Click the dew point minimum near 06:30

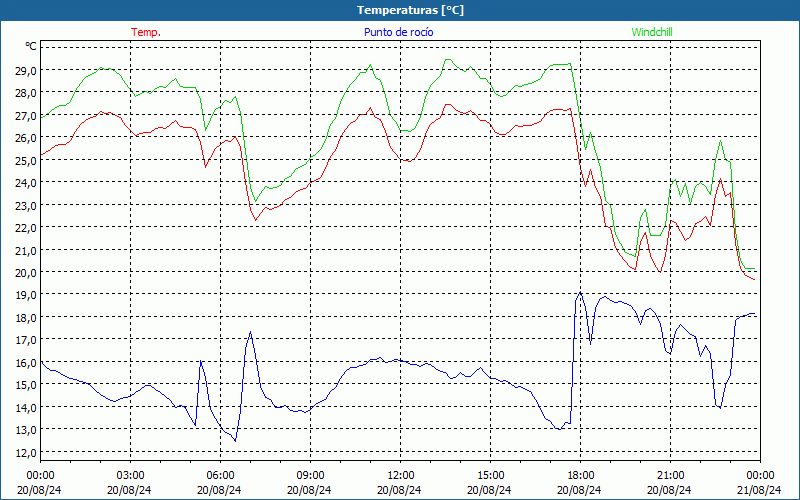coord(235,441)
